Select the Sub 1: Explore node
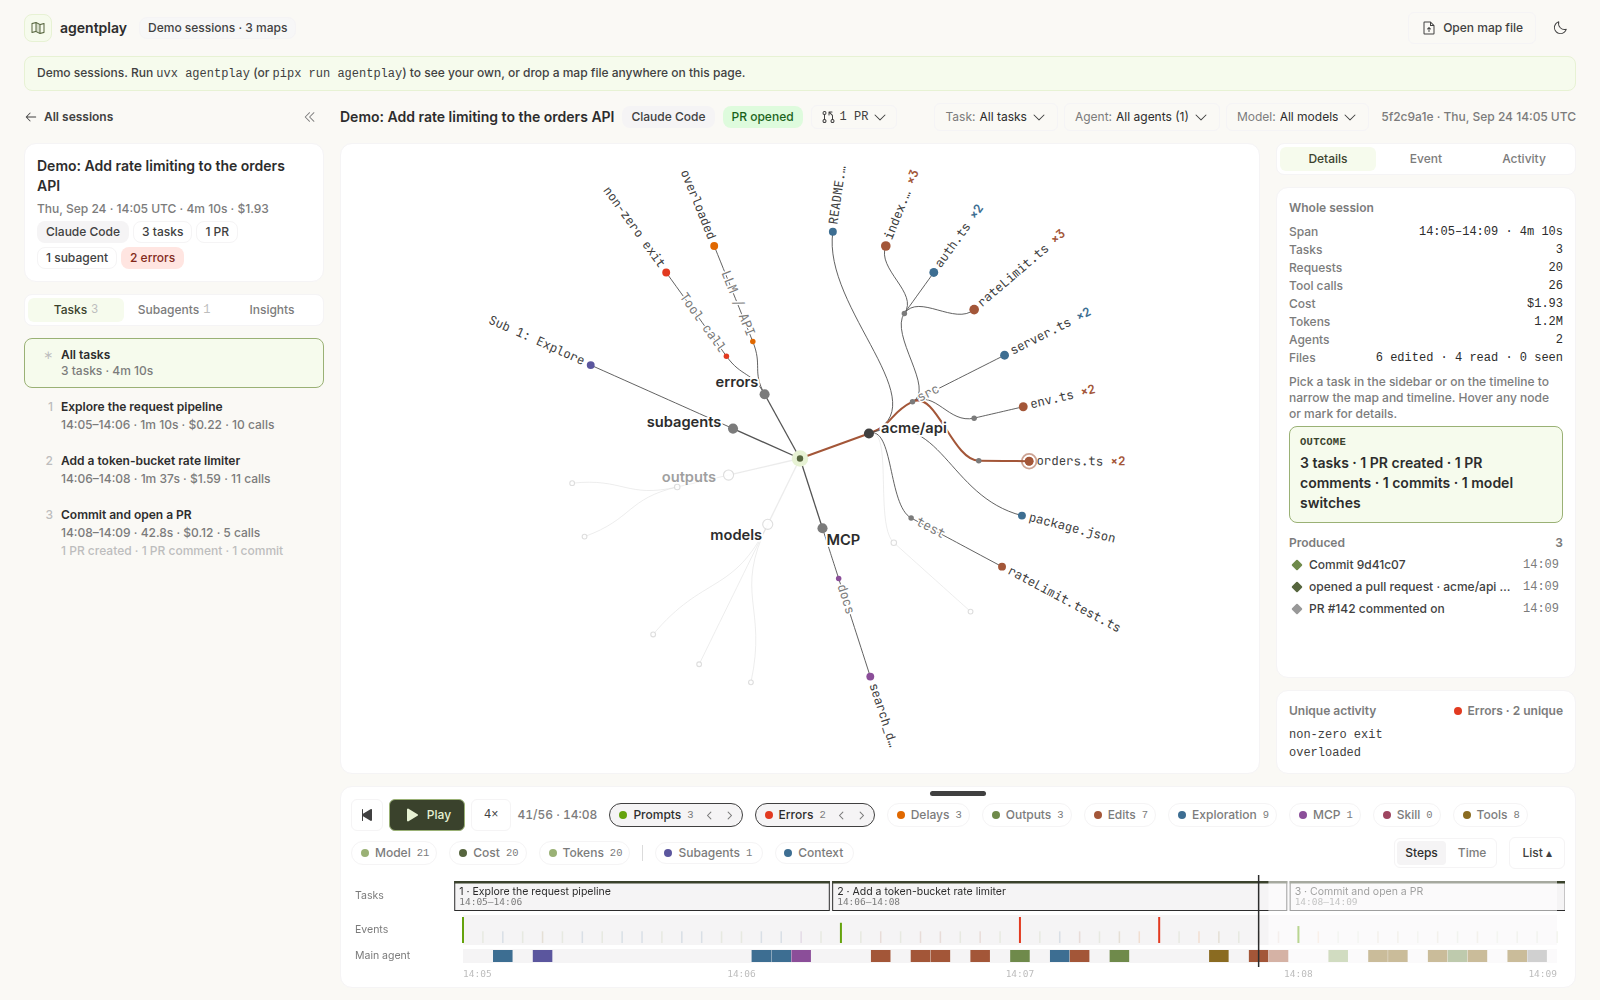The width and height of the screenshot is (1600, 1000). (591, 365)
